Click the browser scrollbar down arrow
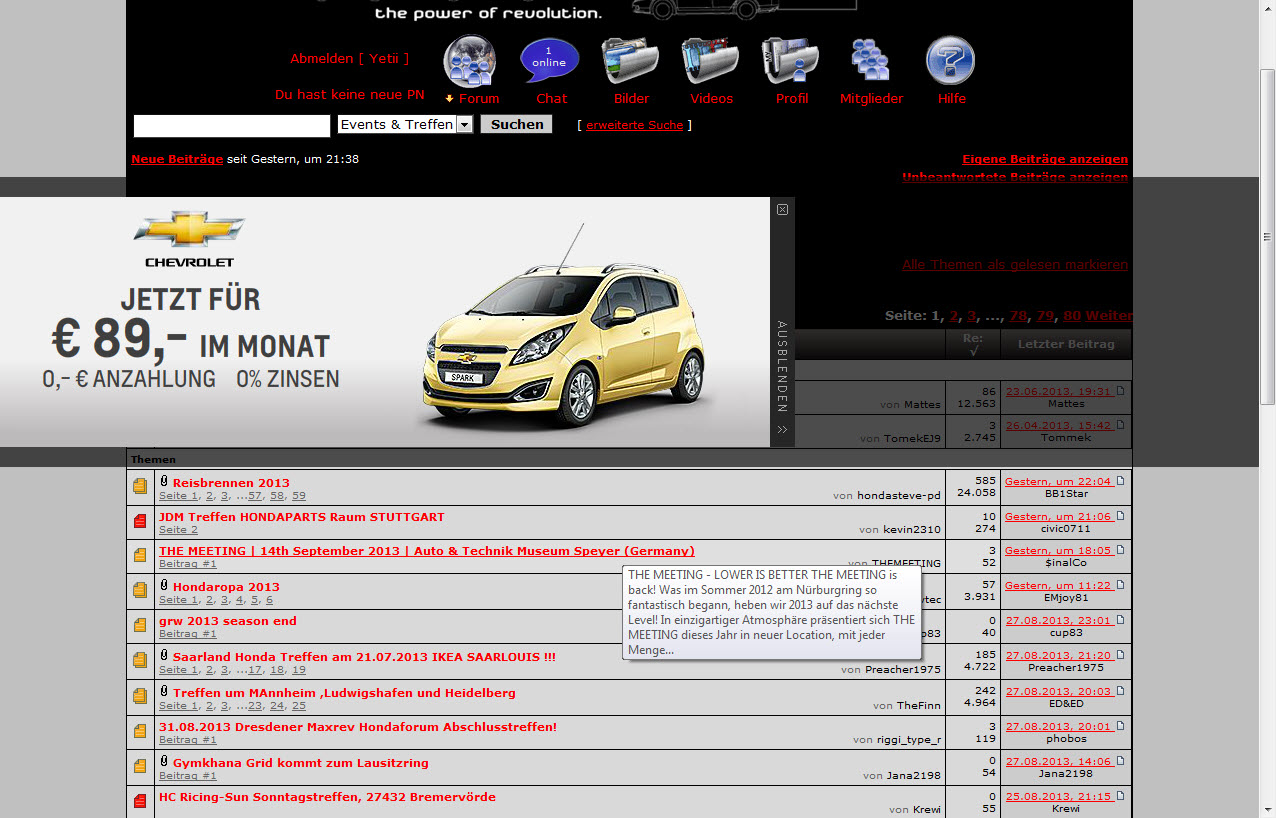Image resolution: width=1276 pixels, height=818 pixels. pos(1267,808)
